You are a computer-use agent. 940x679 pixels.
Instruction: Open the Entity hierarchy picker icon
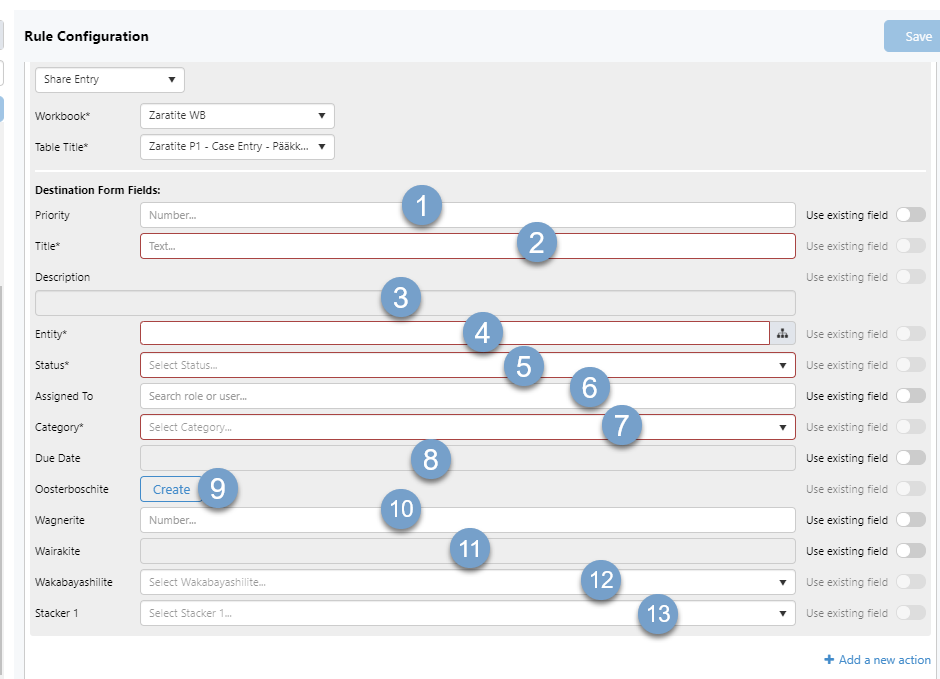point(782,334)
